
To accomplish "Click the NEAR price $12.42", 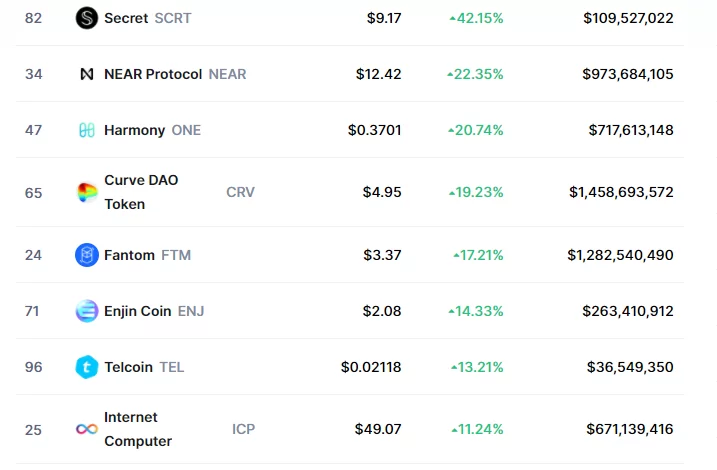I will pyautogui.click(x=379, y=74).
